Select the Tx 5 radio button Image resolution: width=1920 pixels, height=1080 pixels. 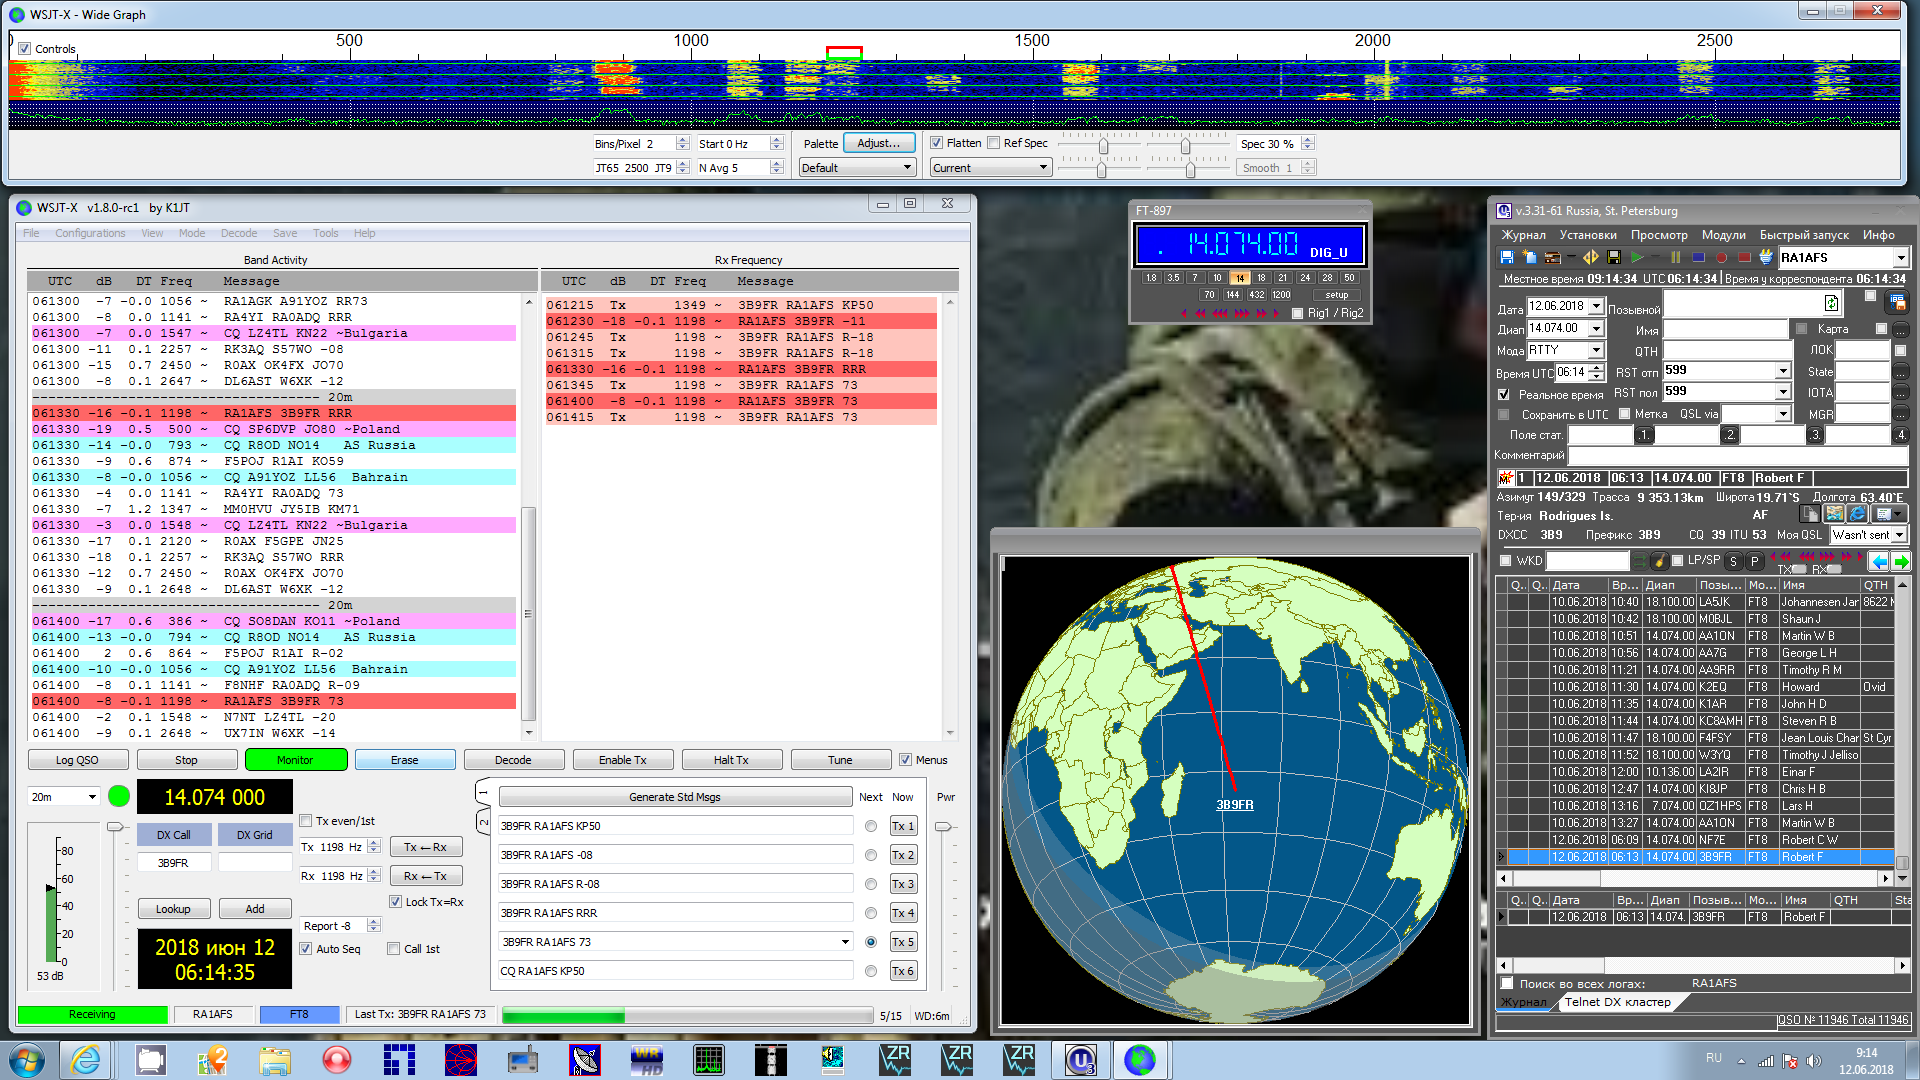(871, 942)
